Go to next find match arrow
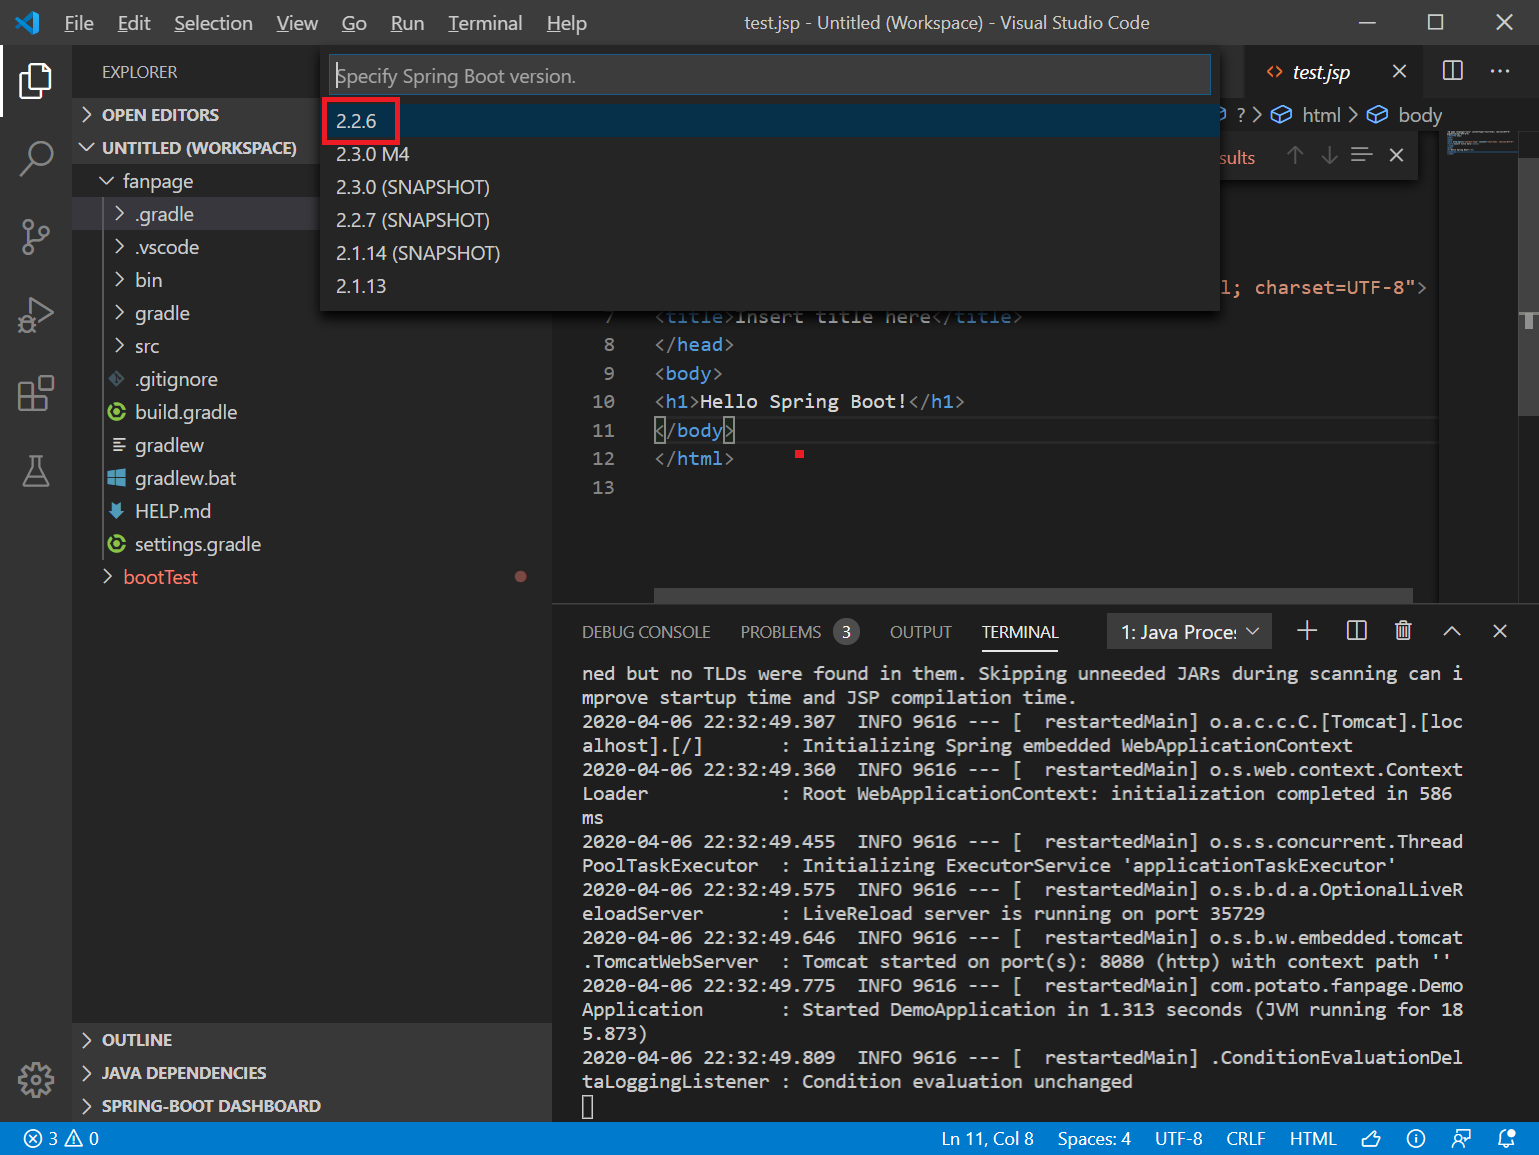 [1329, 155]
